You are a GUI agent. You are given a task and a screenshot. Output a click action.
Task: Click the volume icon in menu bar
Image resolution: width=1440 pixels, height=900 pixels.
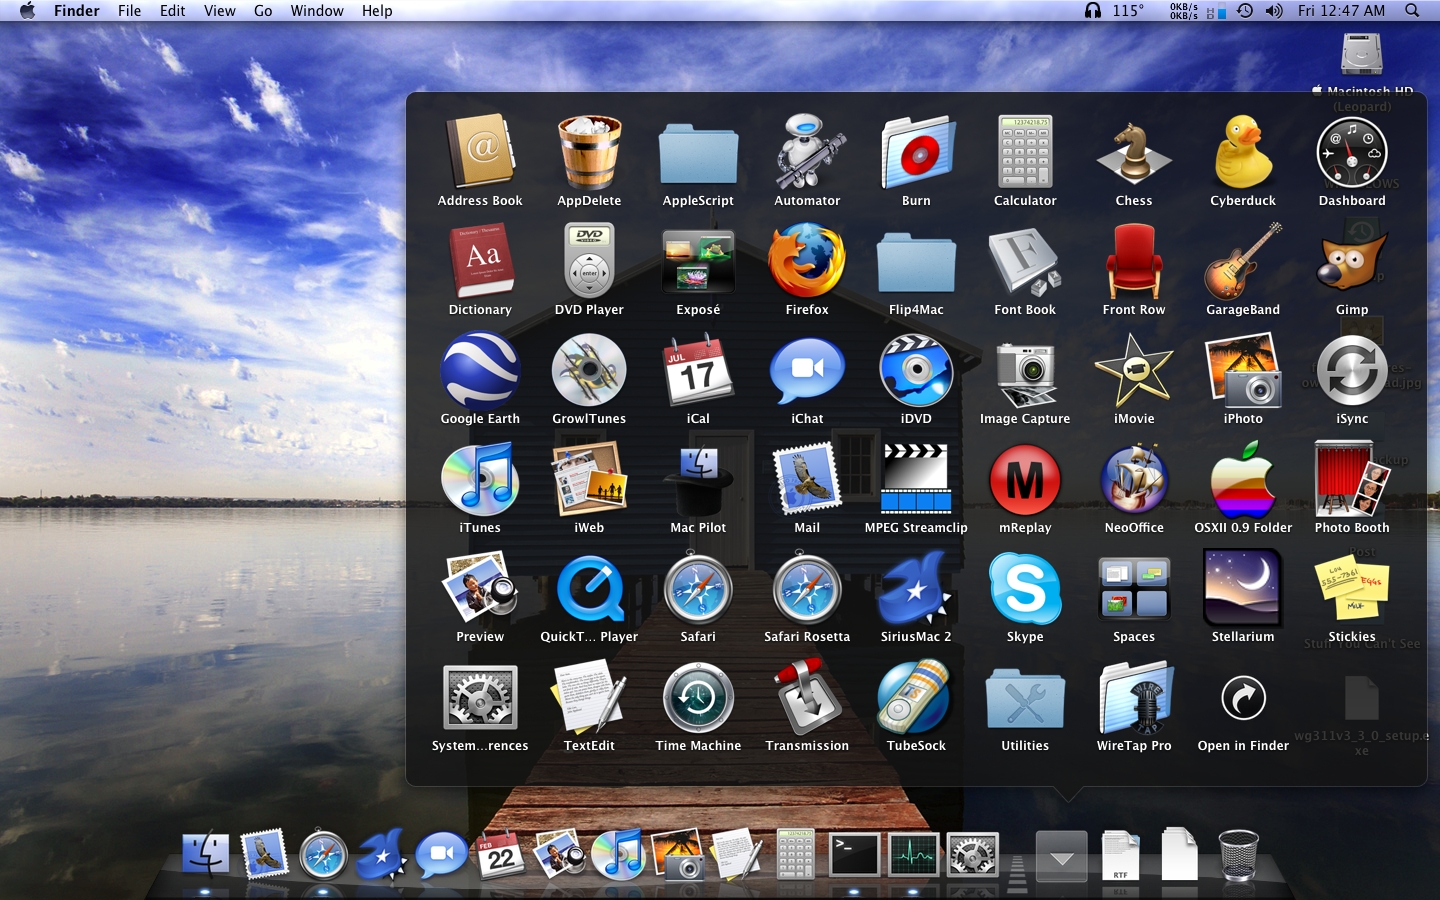(1274, 11)
